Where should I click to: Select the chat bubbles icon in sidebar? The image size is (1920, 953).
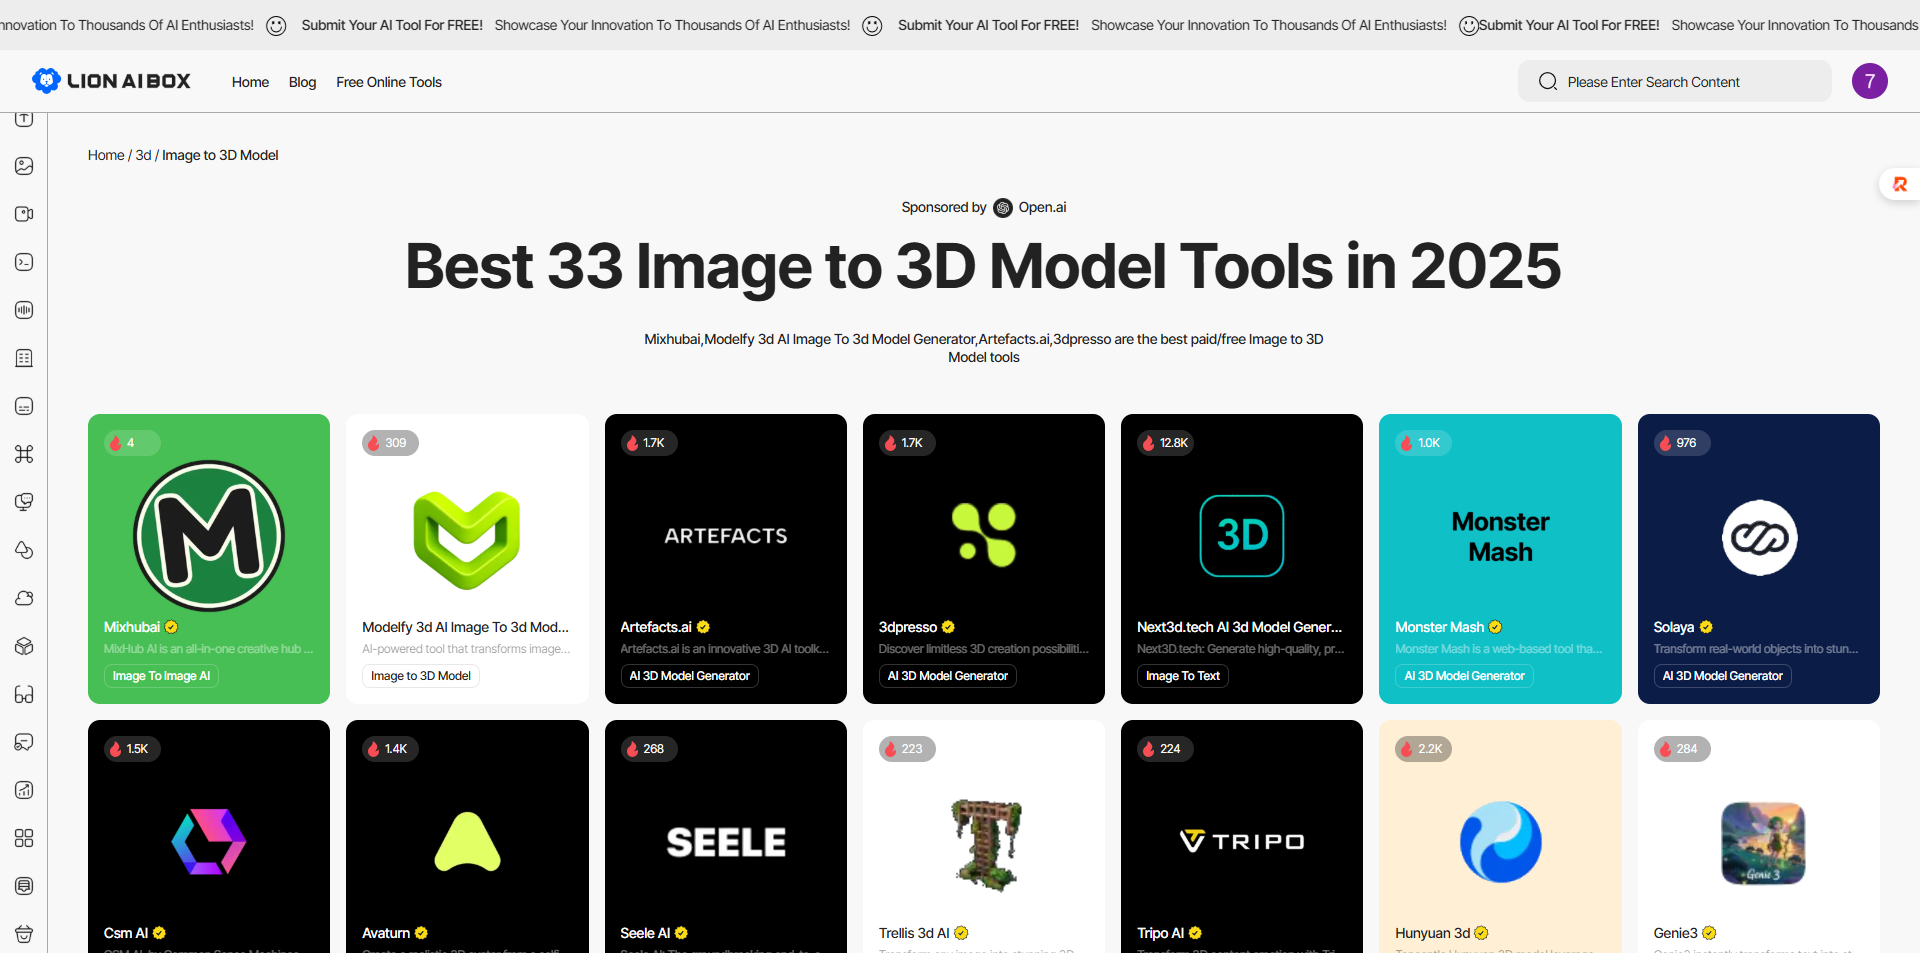24,742
